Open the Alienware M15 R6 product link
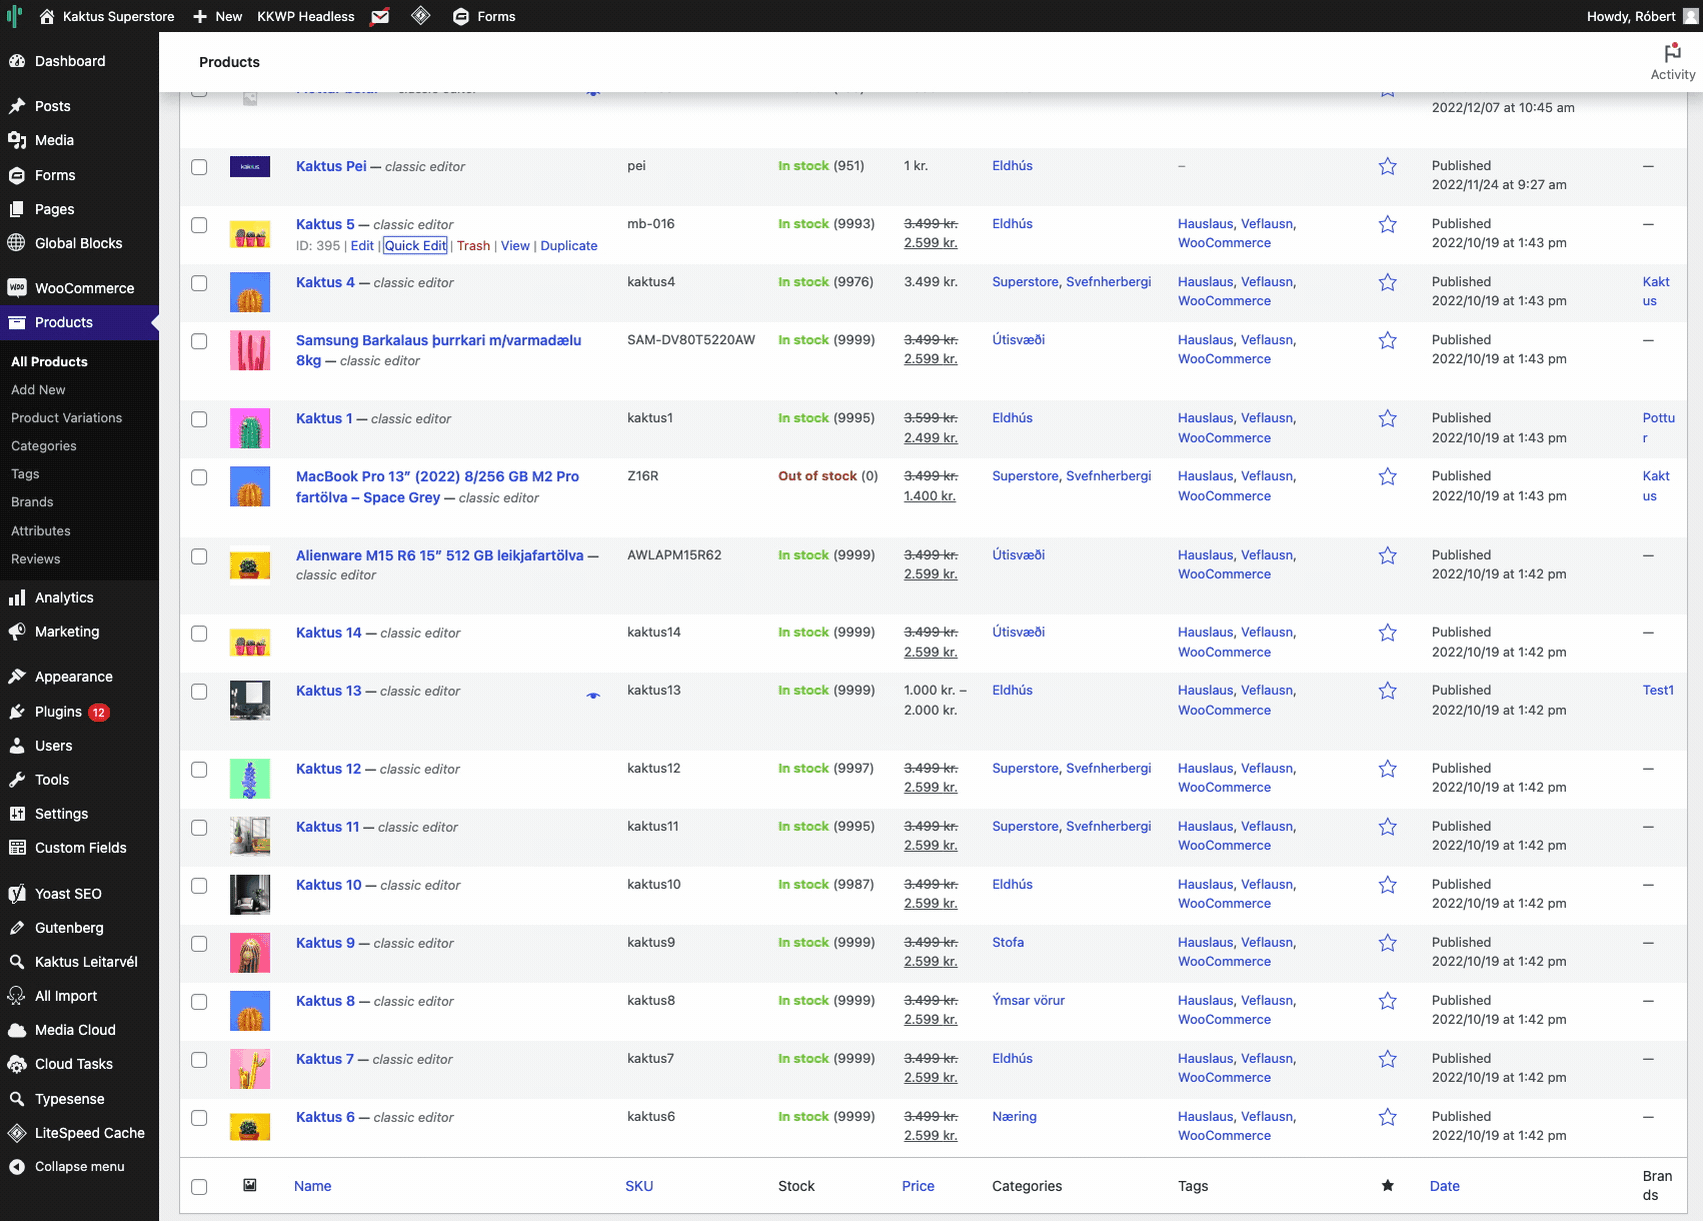This screenshot has width=1703, height=1221. pyautogui.click(x=439, y=555)
